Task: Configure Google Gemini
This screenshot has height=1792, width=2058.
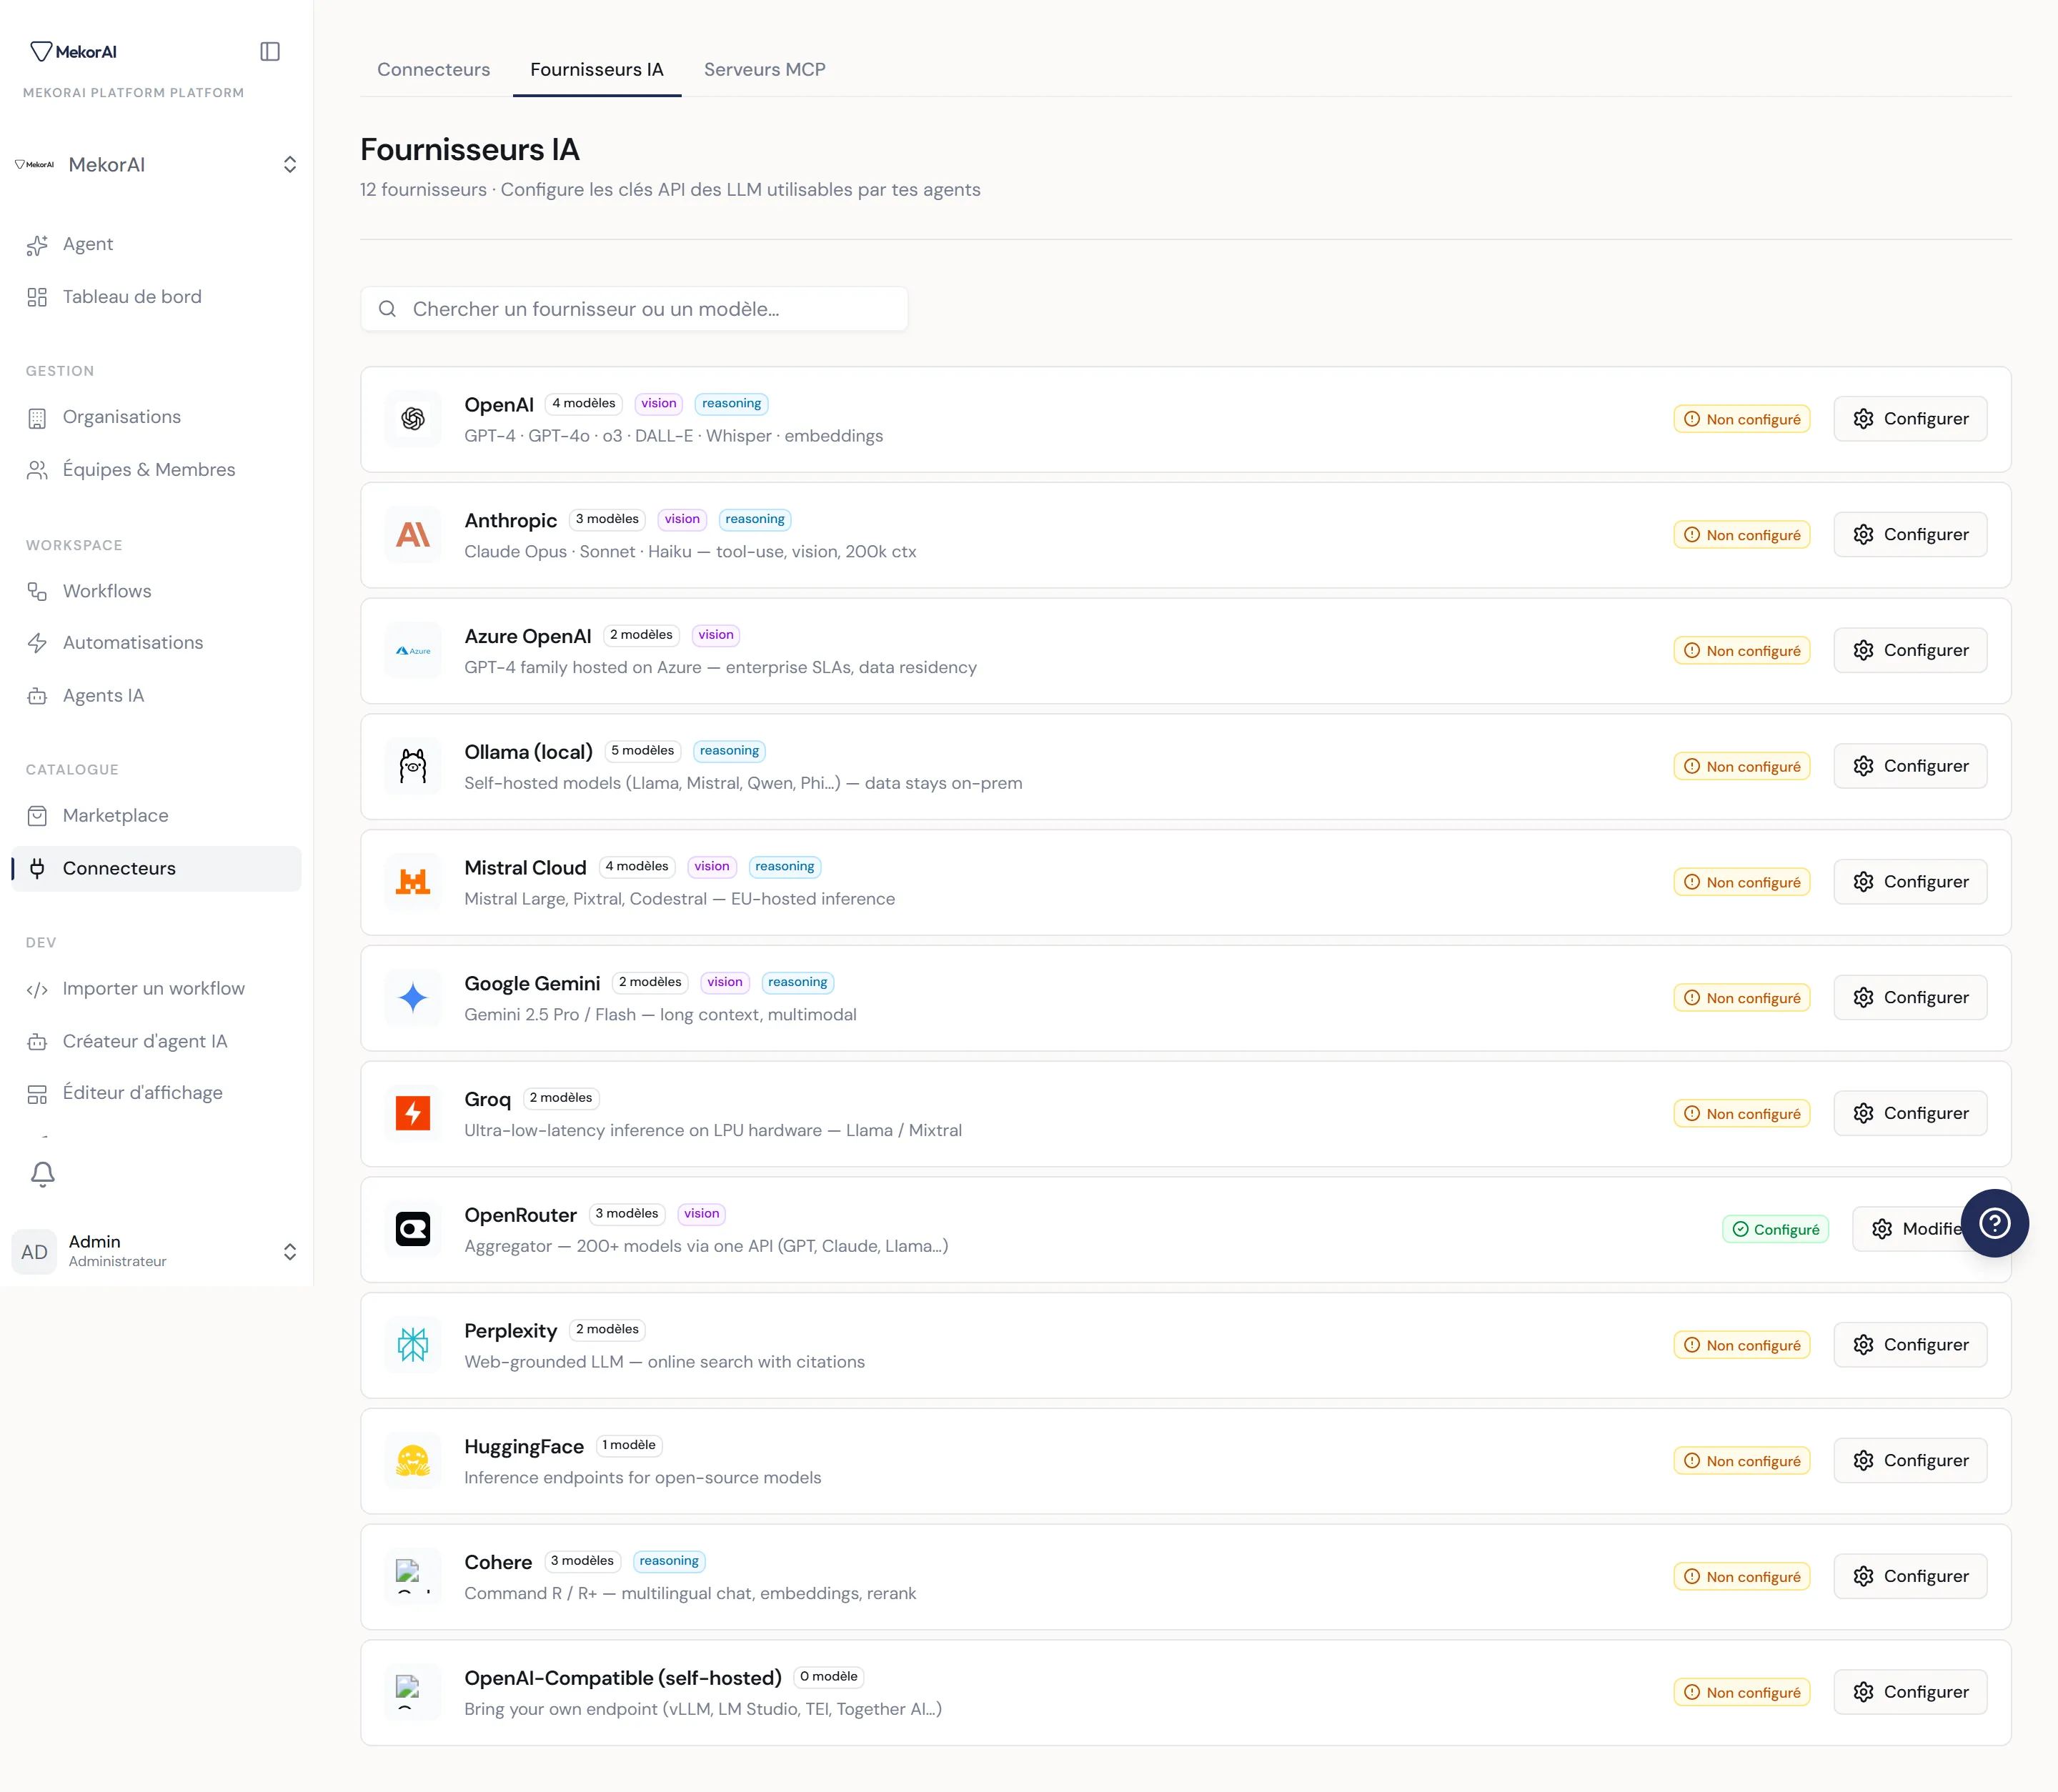Action: click(1910, 998)
